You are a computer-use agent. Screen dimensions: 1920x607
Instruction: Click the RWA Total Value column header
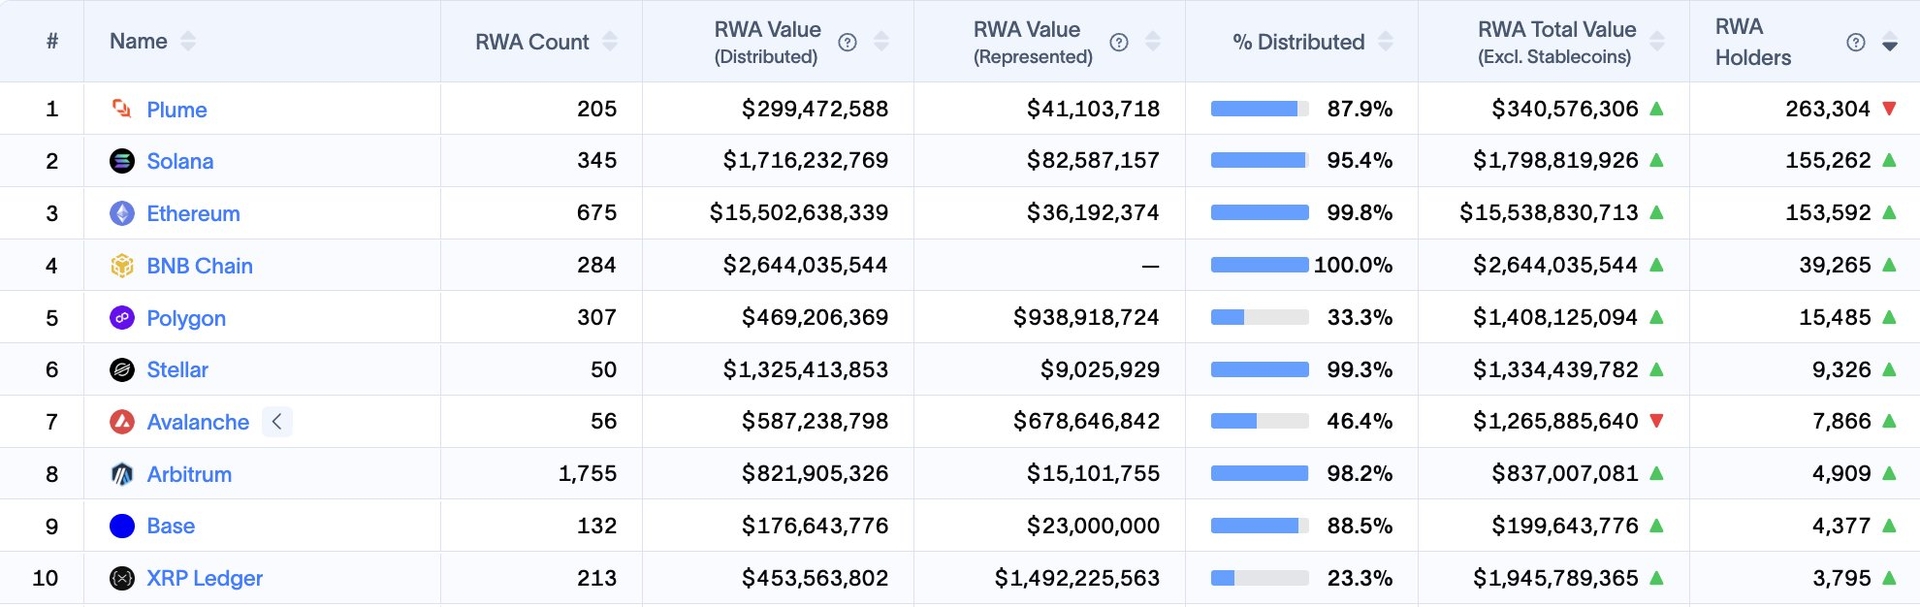pyautogui.click(x=1556, y=42)
